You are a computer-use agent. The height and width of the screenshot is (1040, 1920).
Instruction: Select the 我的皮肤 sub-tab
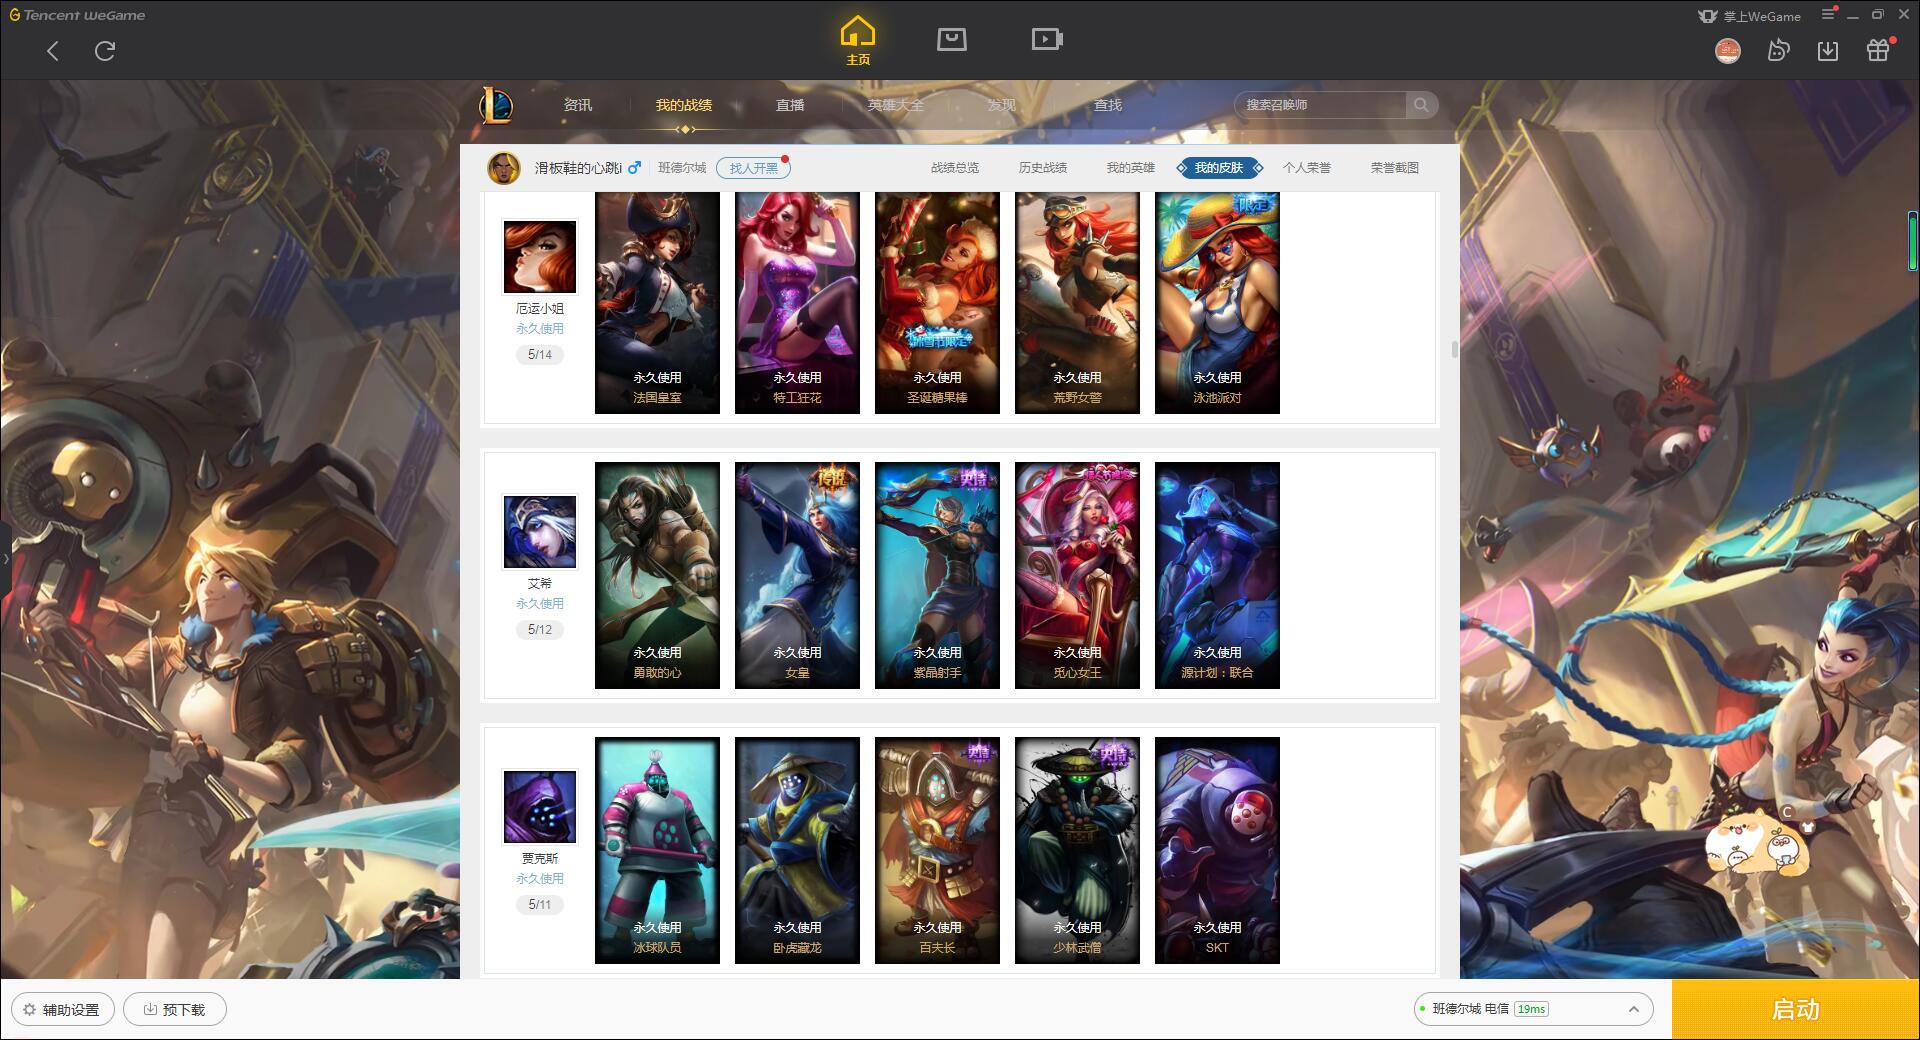pyautogui.click(x=1219, y=168)
